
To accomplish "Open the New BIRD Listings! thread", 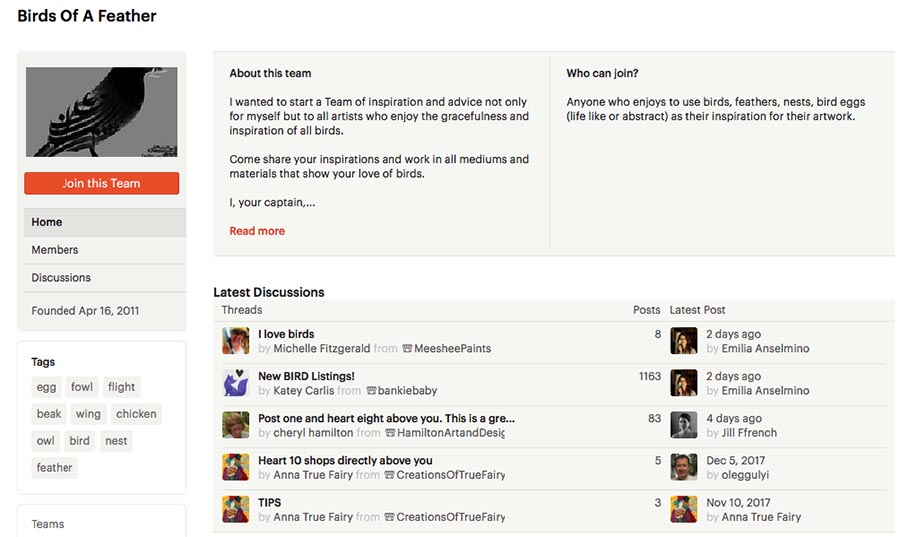I will (x=306, y=376).
